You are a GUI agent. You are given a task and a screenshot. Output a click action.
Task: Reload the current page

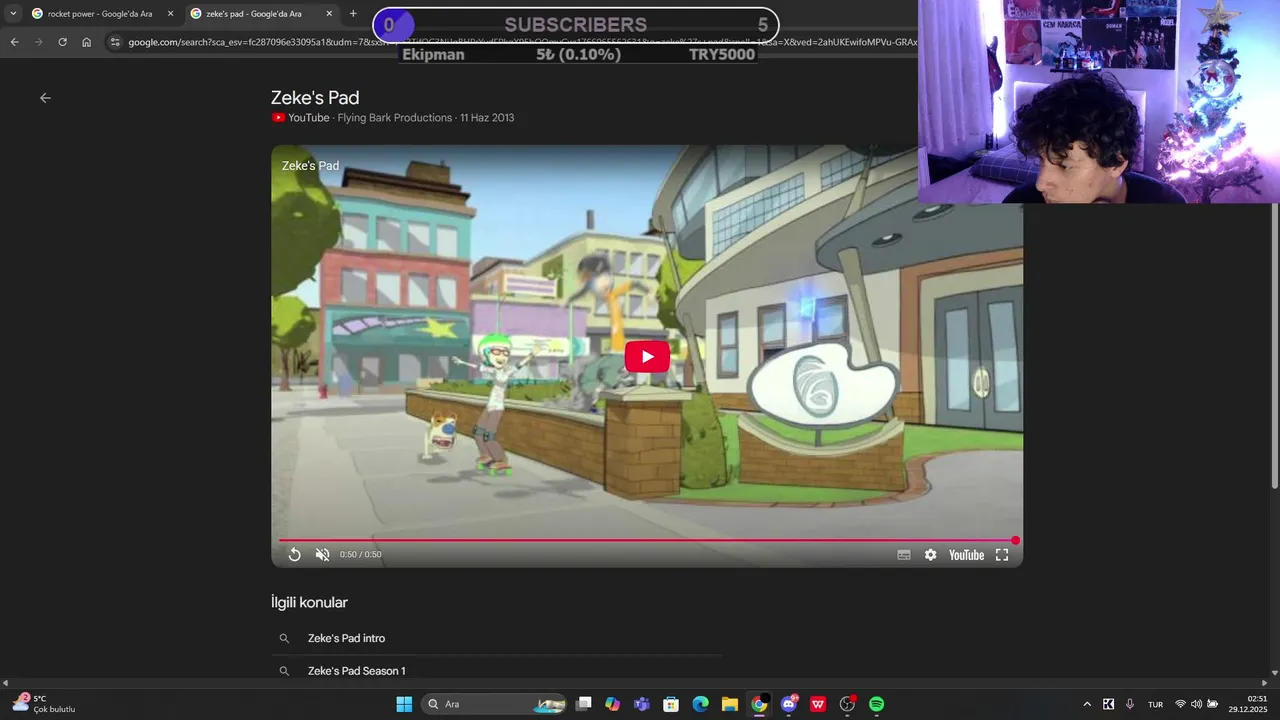pyautogui.click(x=62, y=42)
